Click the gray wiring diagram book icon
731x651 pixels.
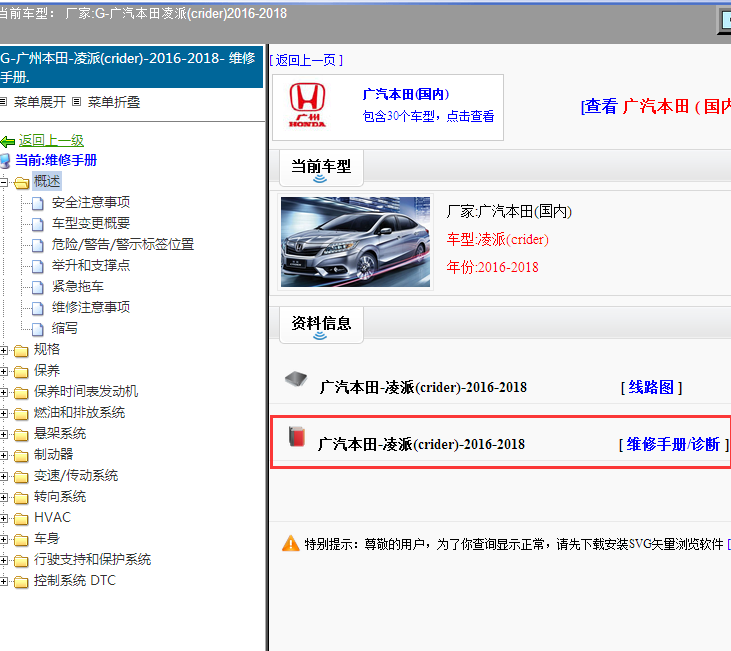click(296, 379)
